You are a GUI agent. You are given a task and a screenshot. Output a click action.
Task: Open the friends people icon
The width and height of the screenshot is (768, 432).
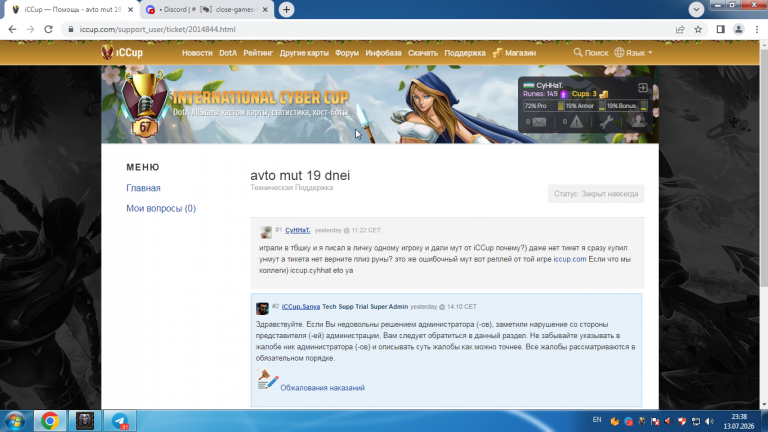638,121
